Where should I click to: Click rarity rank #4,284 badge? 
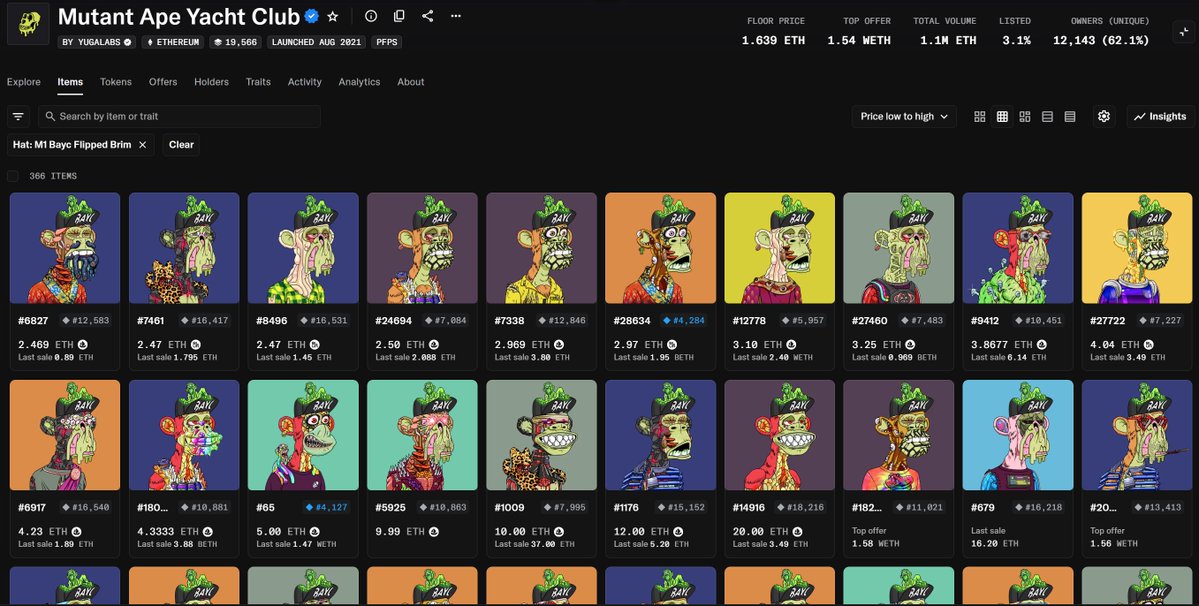pos(685,321)
